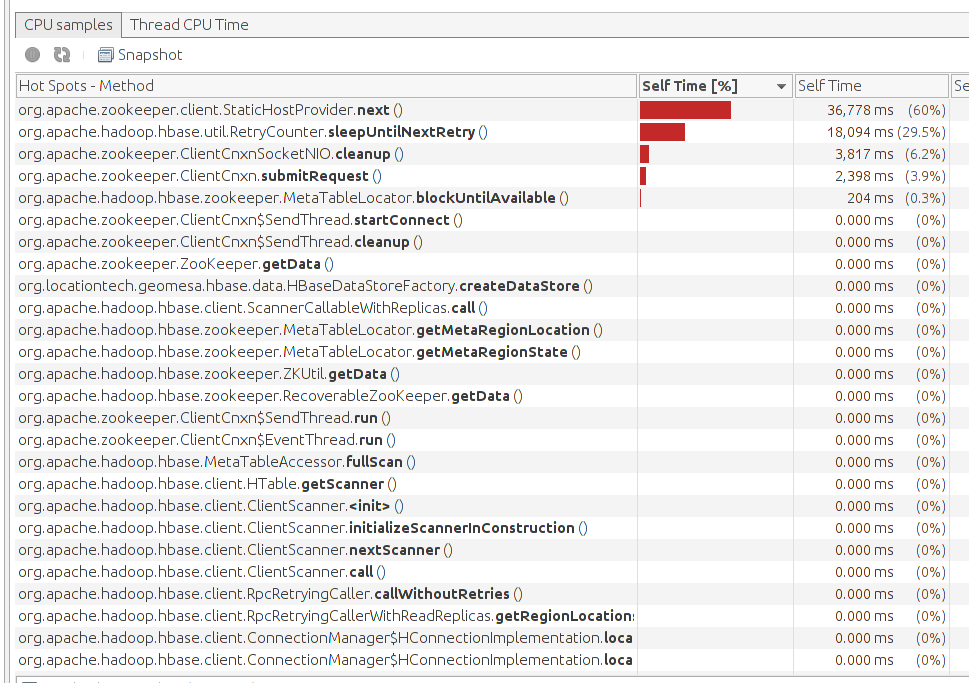
Task: Take a Snapshot of CPU samples
Action: point(140,55)
